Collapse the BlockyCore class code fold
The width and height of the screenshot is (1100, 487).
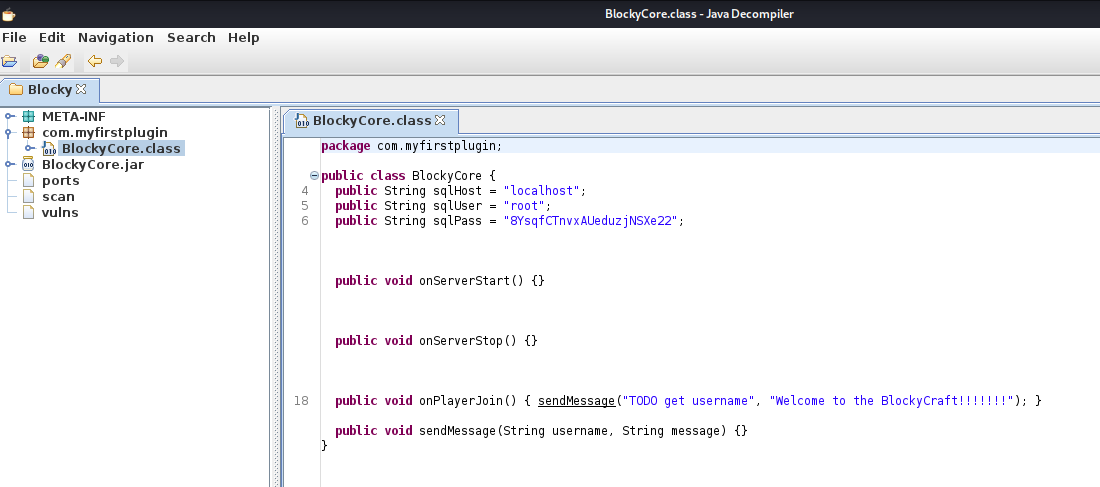coord(315,175)
